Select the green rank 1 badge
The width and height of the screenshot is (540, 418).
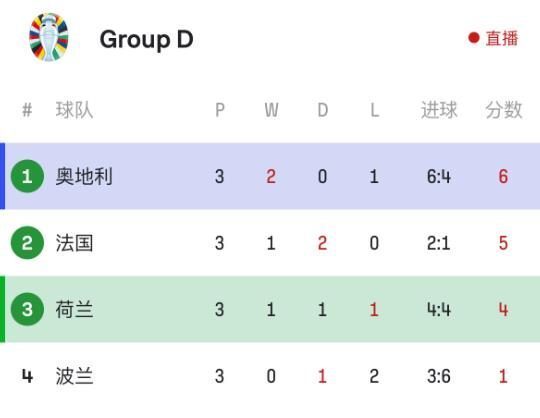pyautogui.click(x=27, y=176)
